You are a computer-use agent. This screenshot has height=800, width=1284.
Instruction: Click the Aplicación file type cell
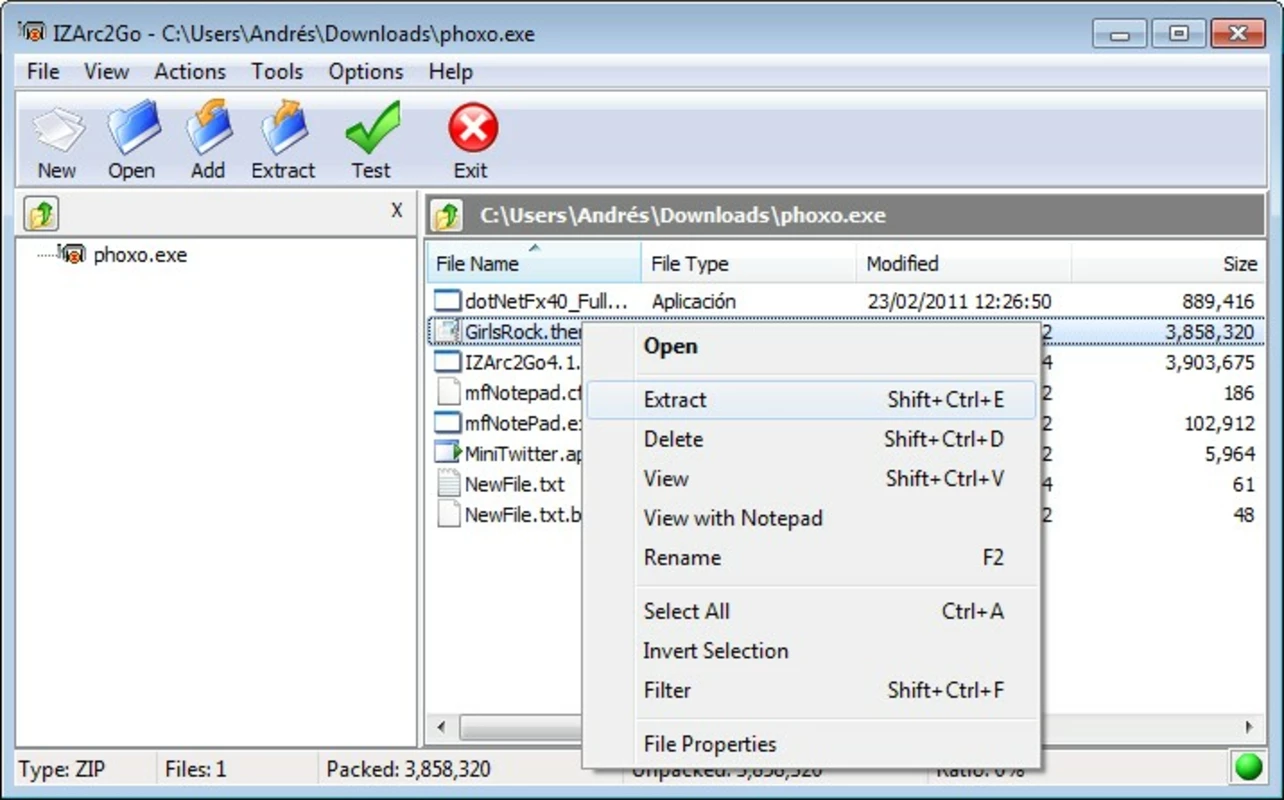point(694,301)
